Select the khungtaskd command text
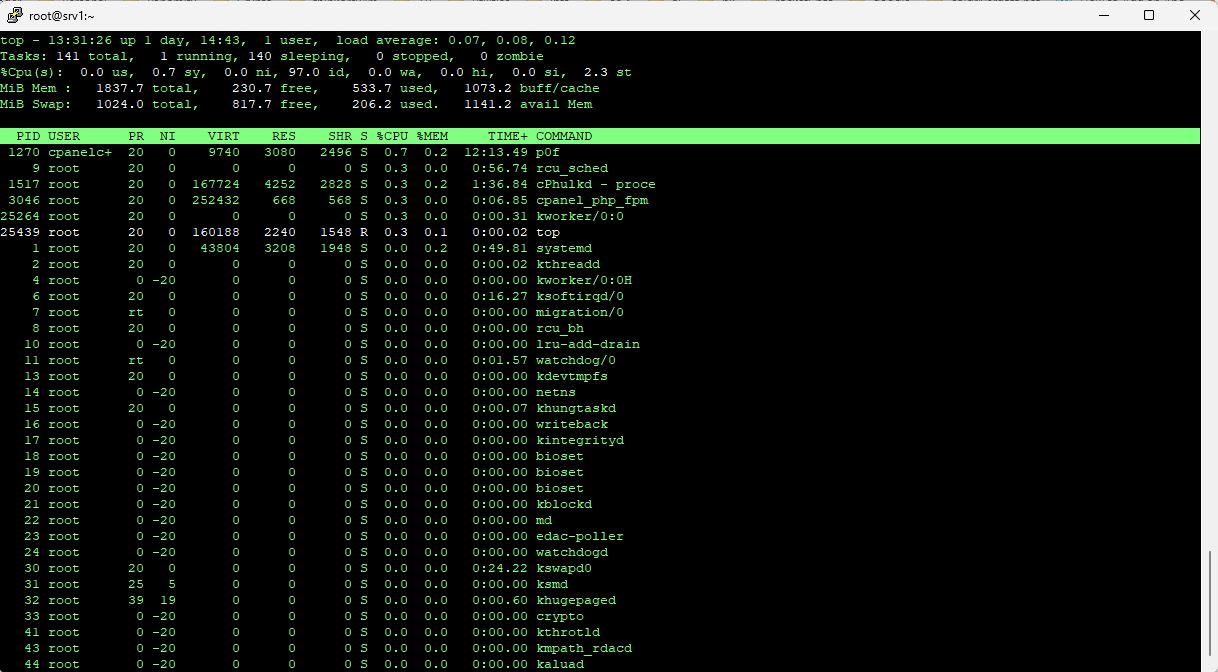Image resolution: width=1218 pixels, height=672 pixels. coord(576,408)
